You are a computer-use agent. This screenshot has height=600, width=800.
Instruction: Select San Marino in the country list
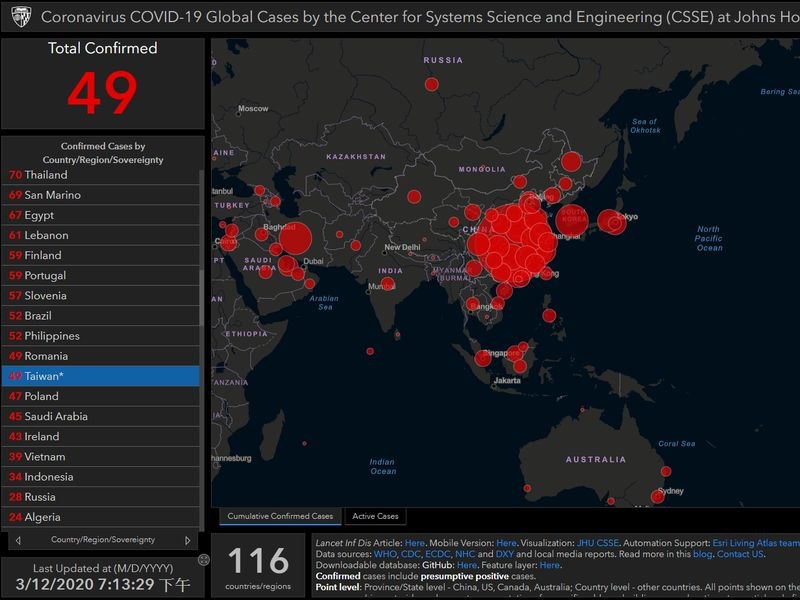[x=101, y=195]
